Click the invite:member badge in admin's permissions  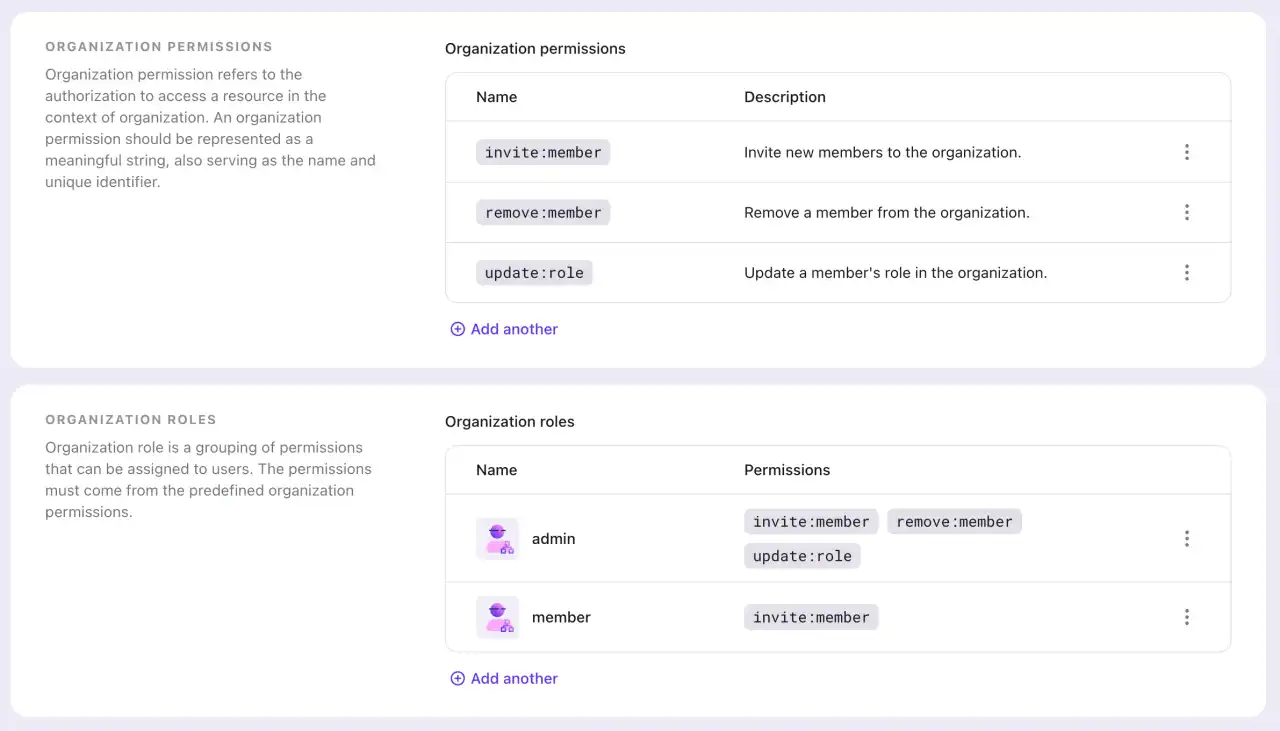[810, 521]
